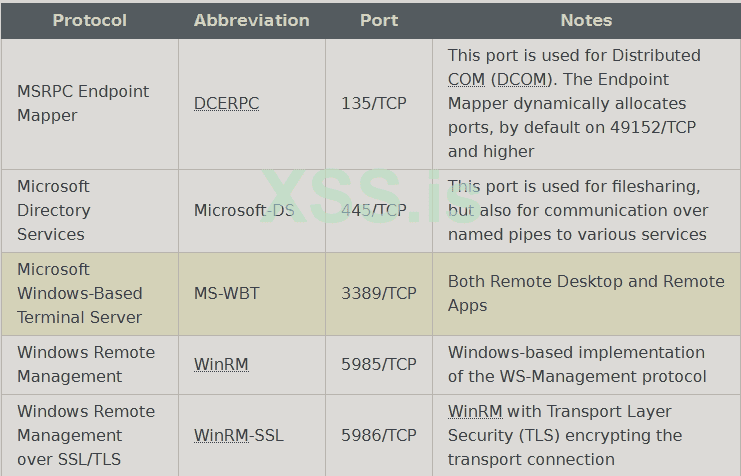Select the Microsoft Directory Services cell
The width and height of the screenshot is (741, 476).
[54, 210]
